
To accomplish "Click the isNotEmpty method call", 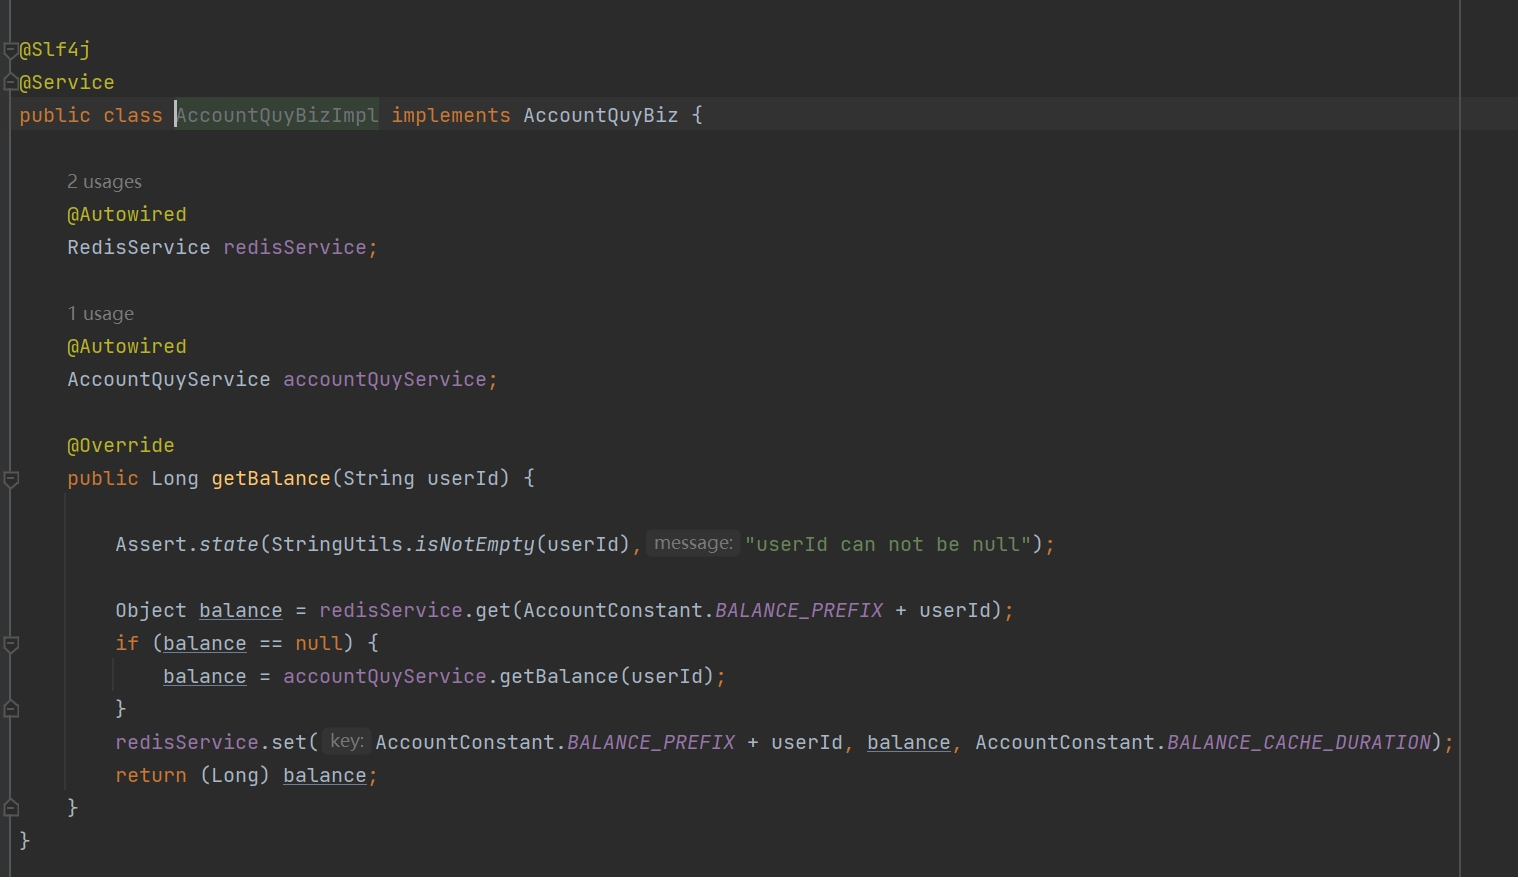I will (475, 545).
